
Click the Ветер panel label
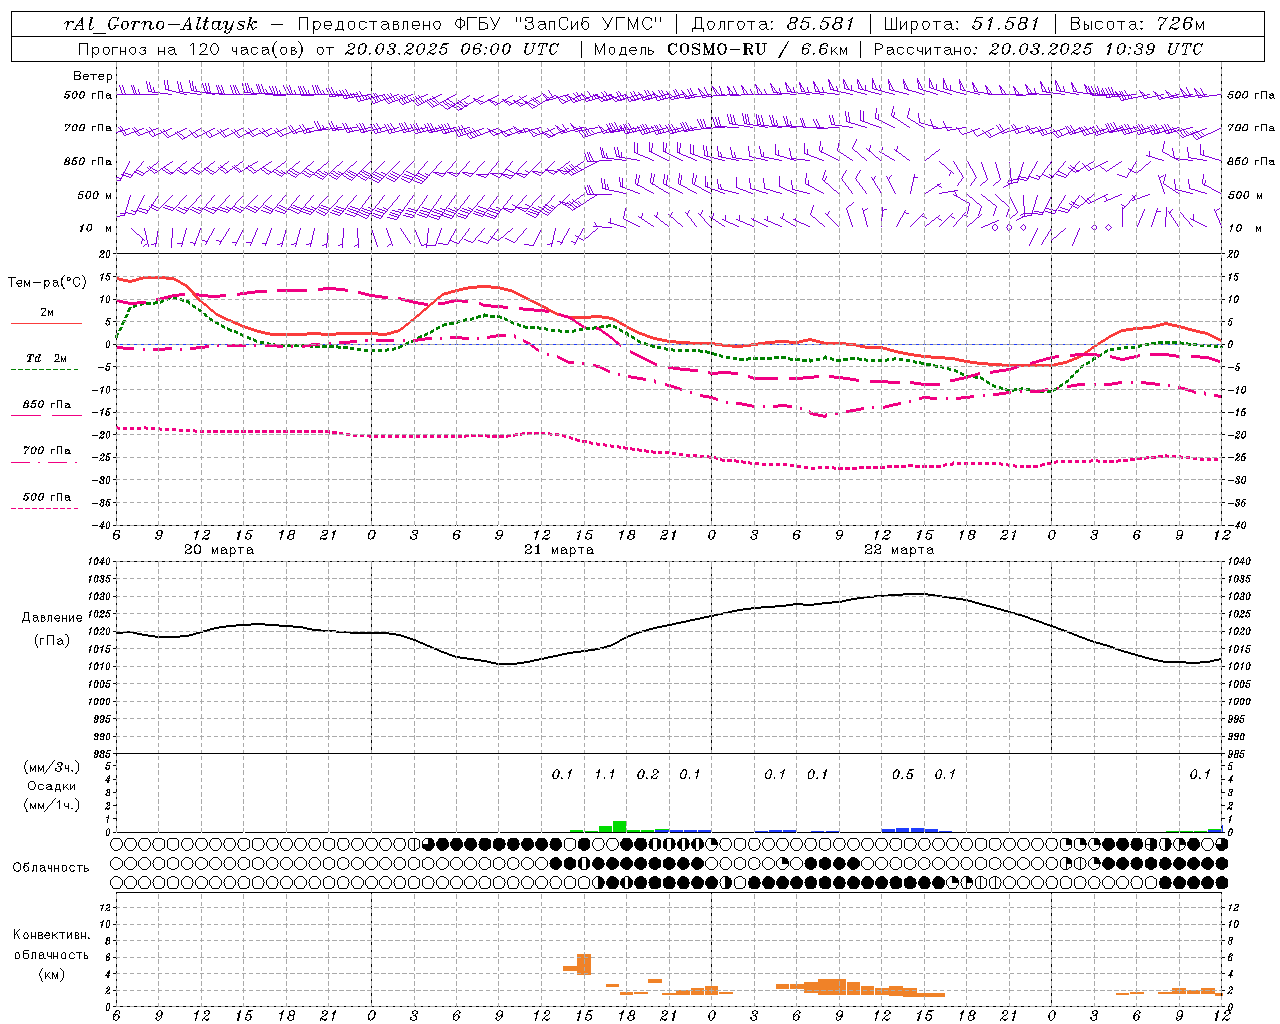coord(92,76)
